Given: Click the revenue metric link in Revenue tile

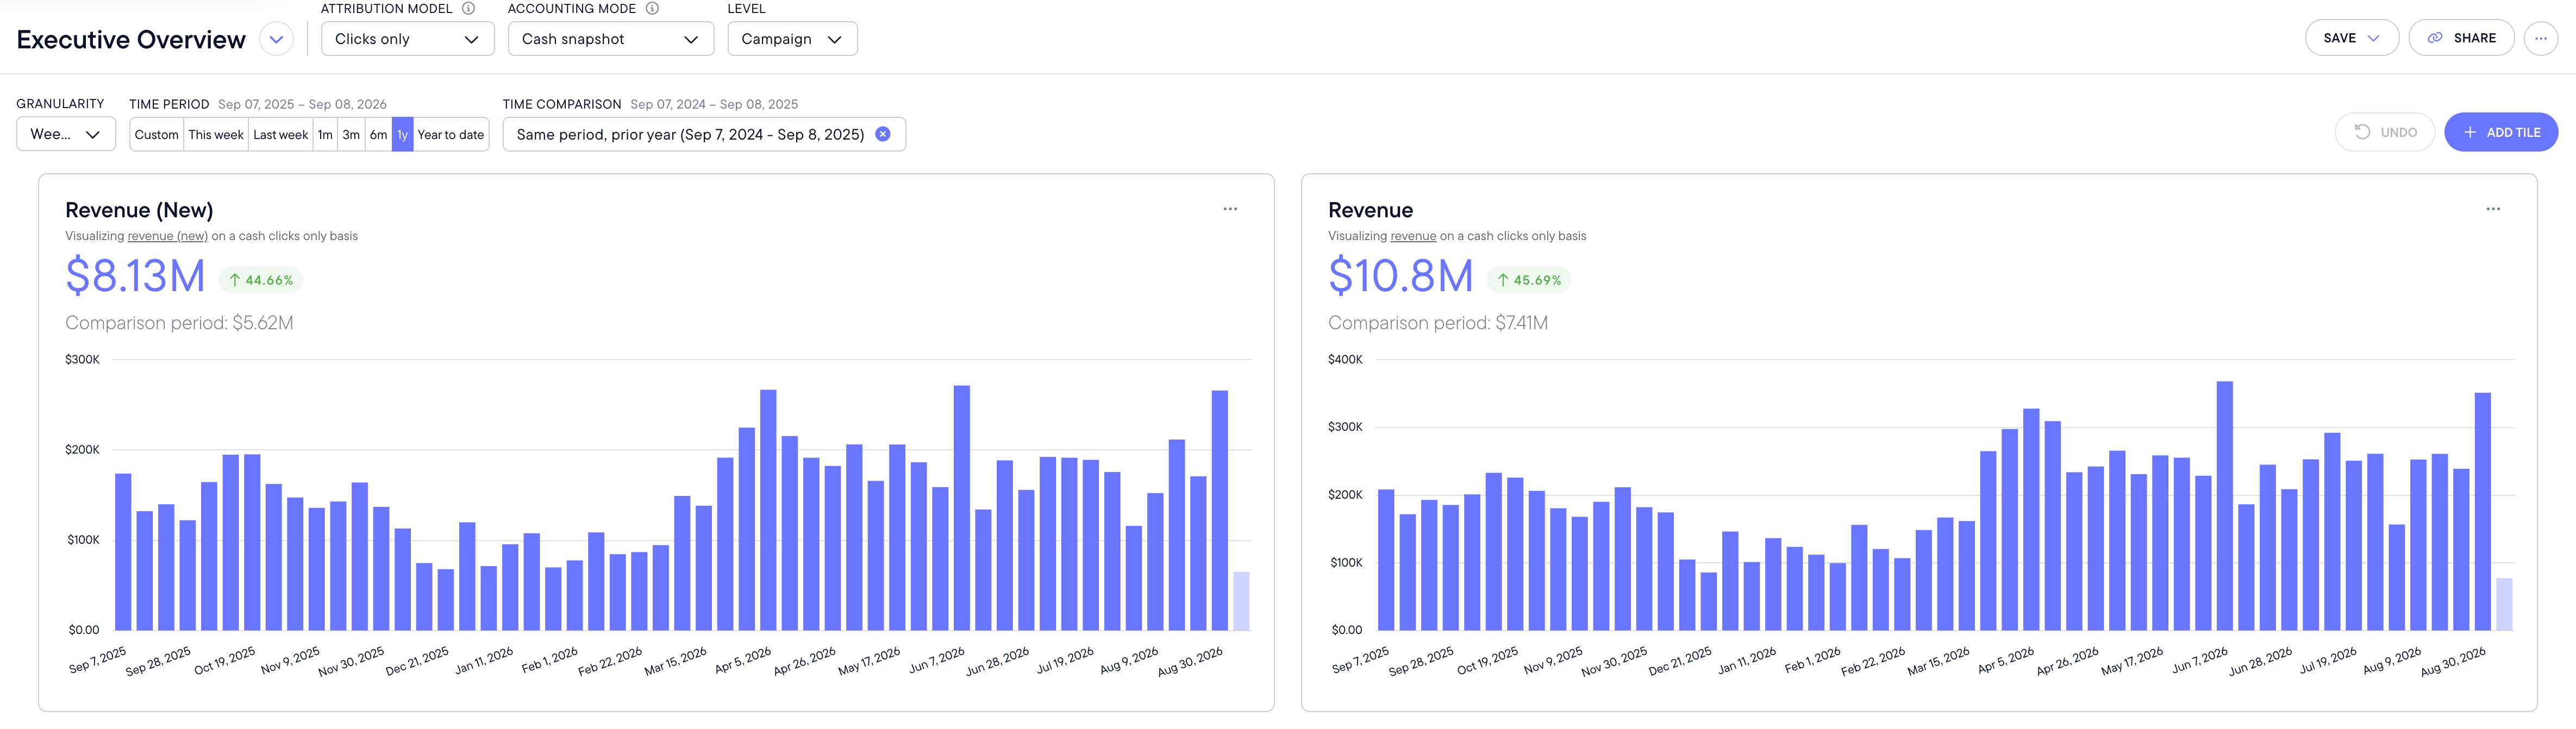Looking at the screenshot, I should click(x=1413, y=236).
